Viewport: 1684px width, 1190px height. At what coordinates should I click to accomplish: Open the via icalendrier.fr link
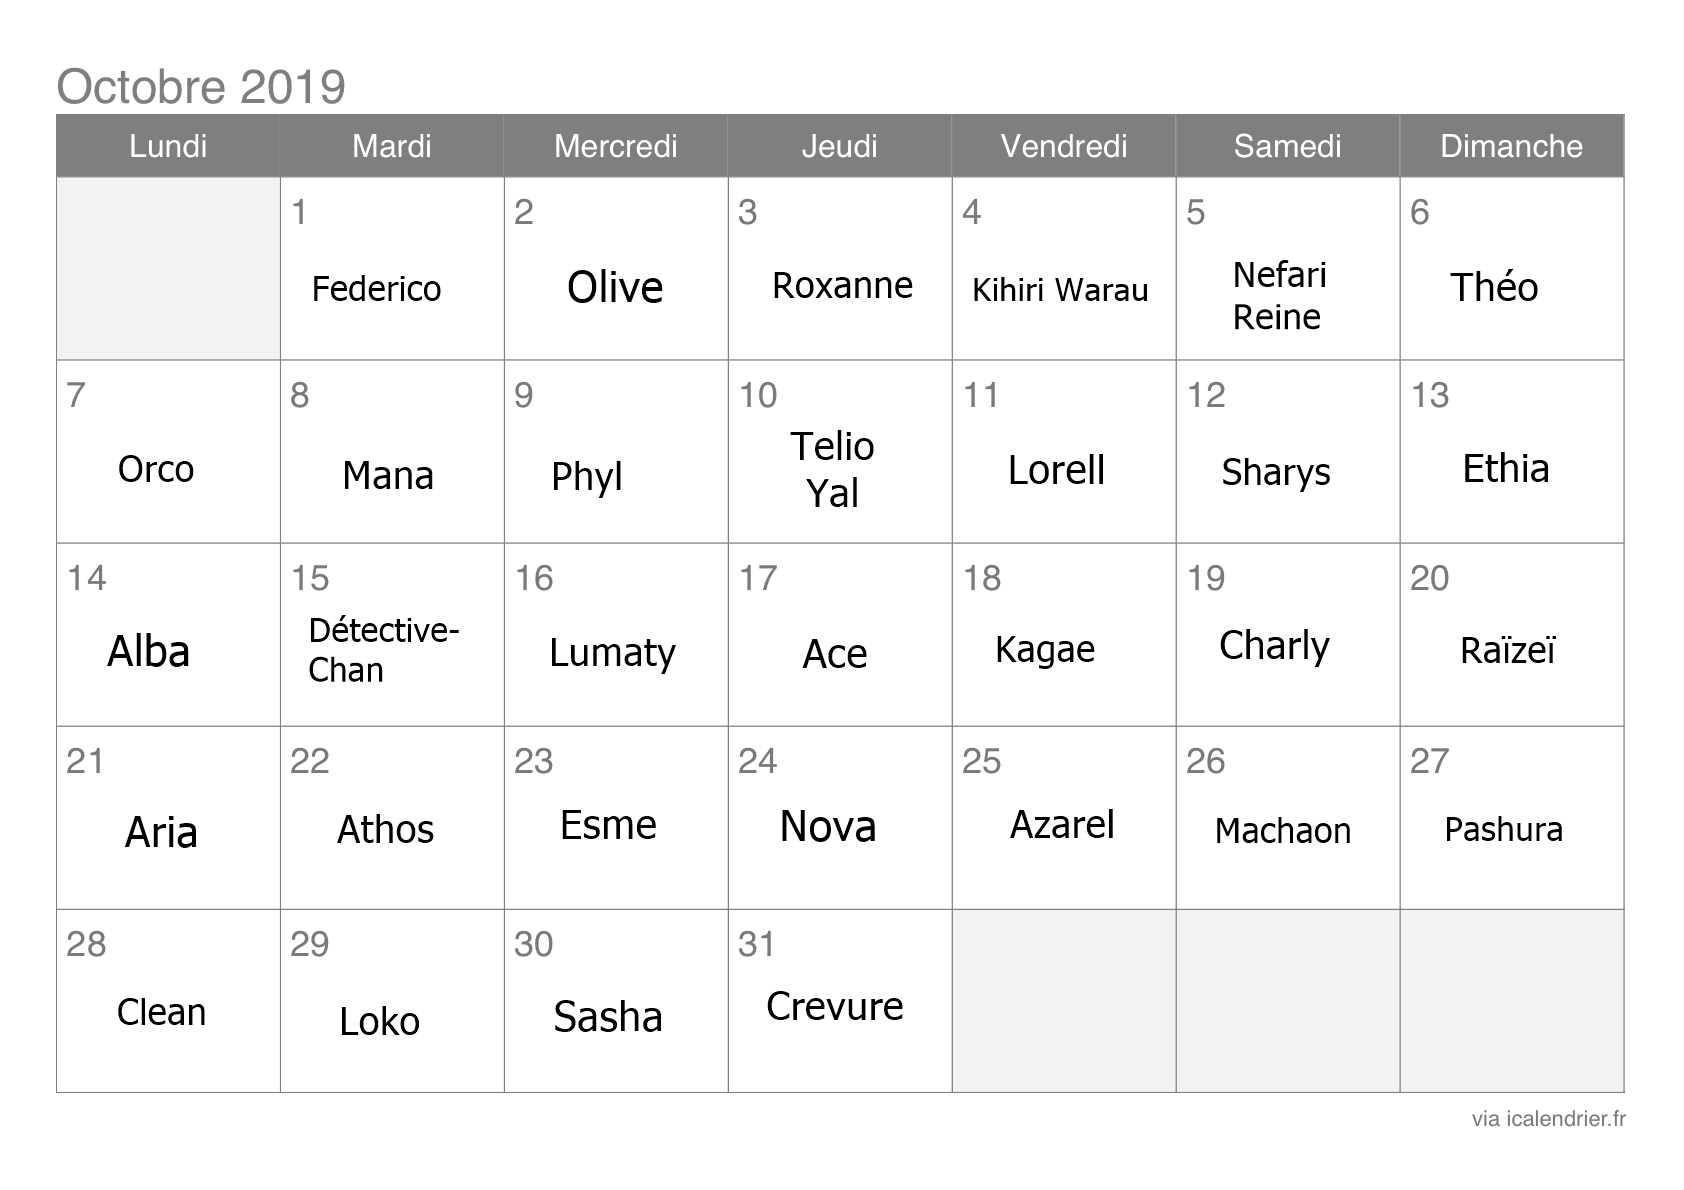pos(1548,1119)
